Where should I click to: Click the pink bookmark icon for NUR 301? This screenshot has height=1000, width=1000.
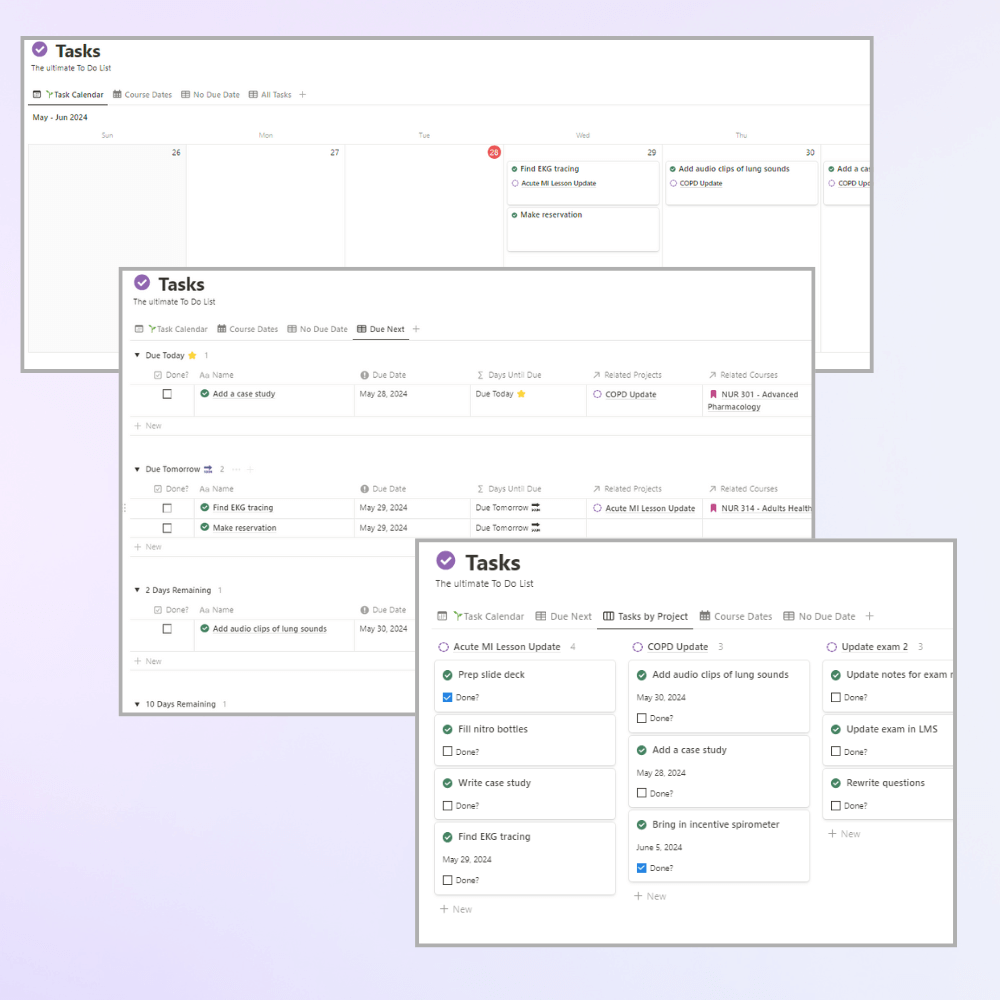pos(713,394)
